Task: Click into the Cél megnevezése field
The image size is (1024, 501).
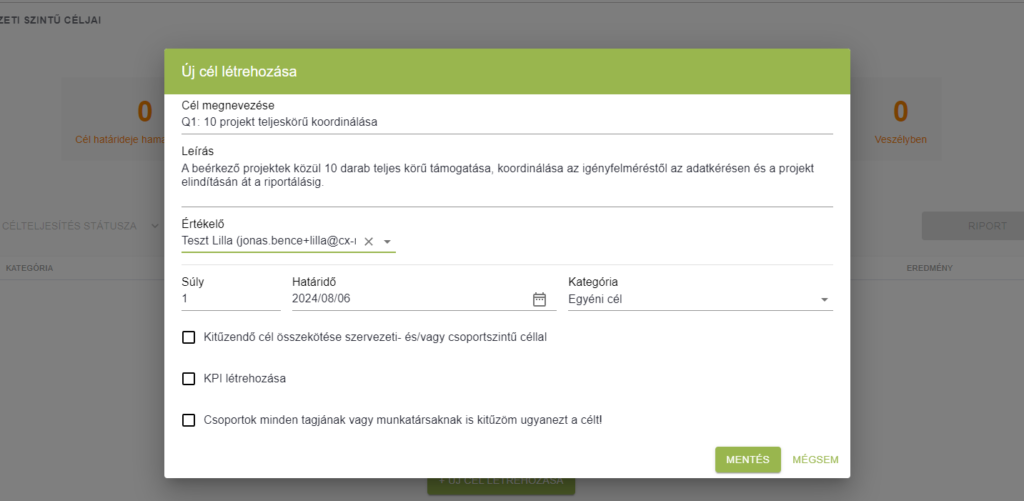Action: pos(507,122)
